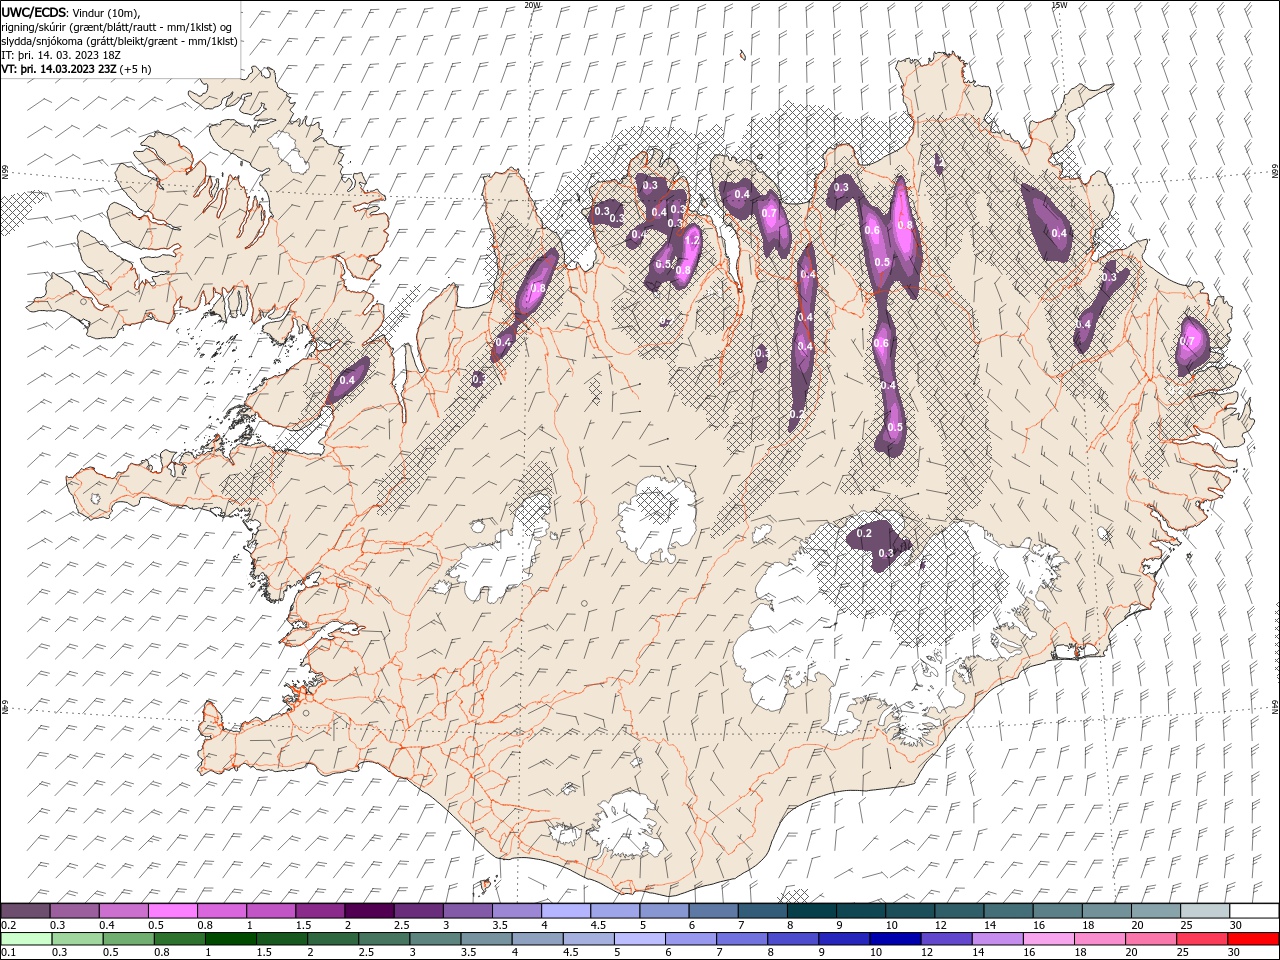The height and width of the screenshot is (960, 1280).
Task: Select the '20W' longitude label
Action: click(x=532, y=5)
